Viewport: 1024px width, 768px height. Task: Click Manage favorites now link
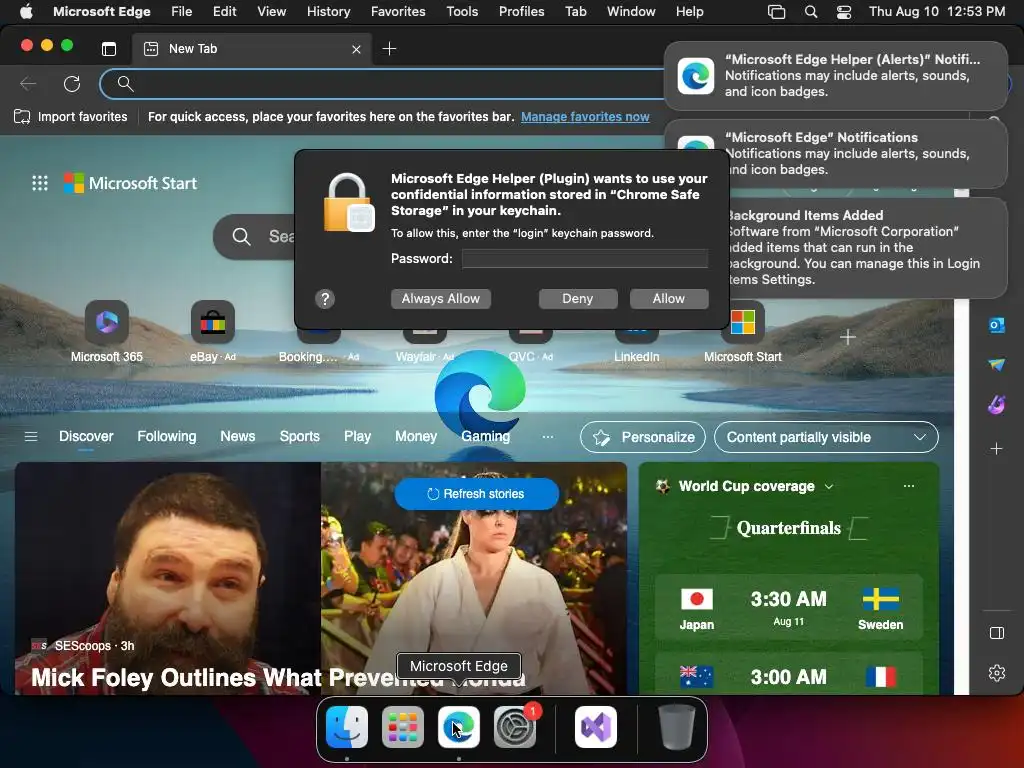(585, 117)
